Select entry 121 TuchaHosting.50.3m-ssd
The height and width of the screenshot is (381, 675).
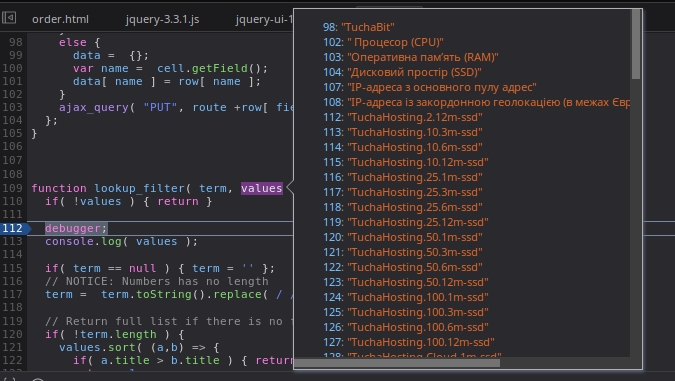tap(403, 252)
